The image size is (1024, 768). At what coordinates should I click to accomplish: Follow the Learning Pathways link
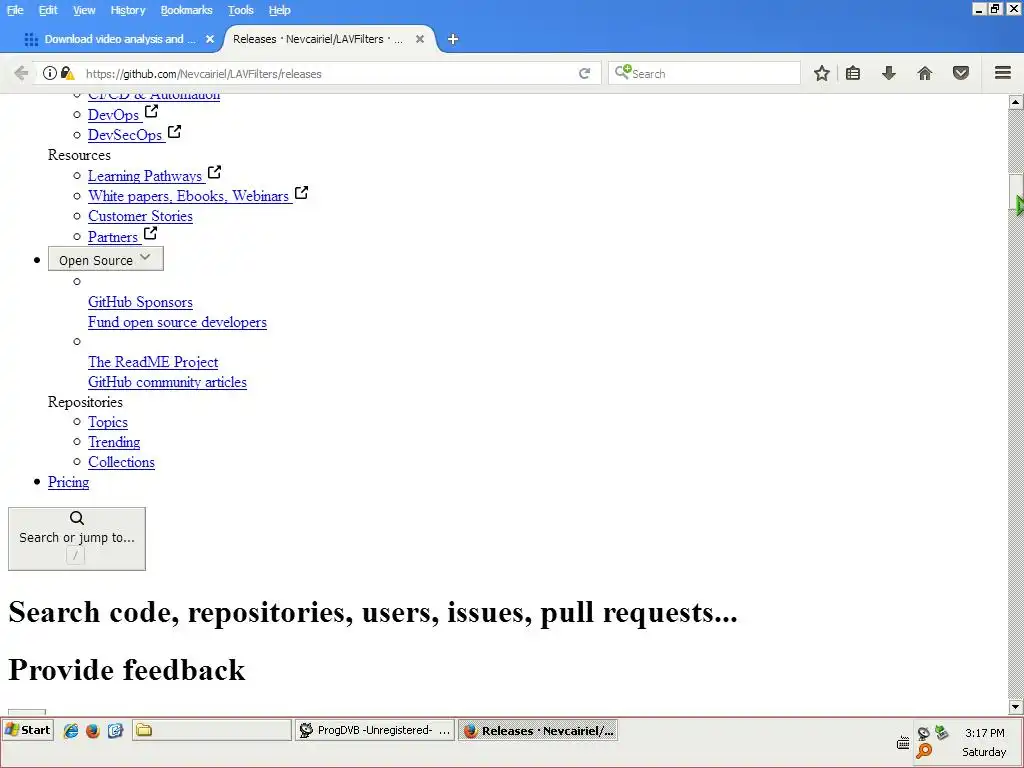[x=145, y=176]
